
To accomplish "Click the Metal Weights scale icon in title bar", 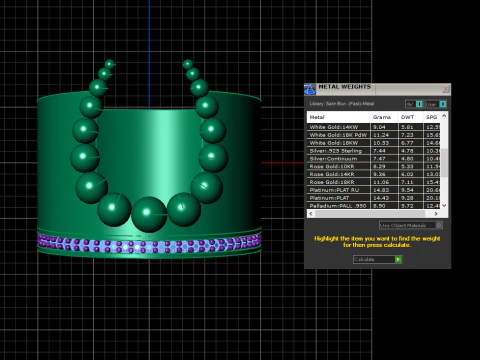I will pos(310,89).
